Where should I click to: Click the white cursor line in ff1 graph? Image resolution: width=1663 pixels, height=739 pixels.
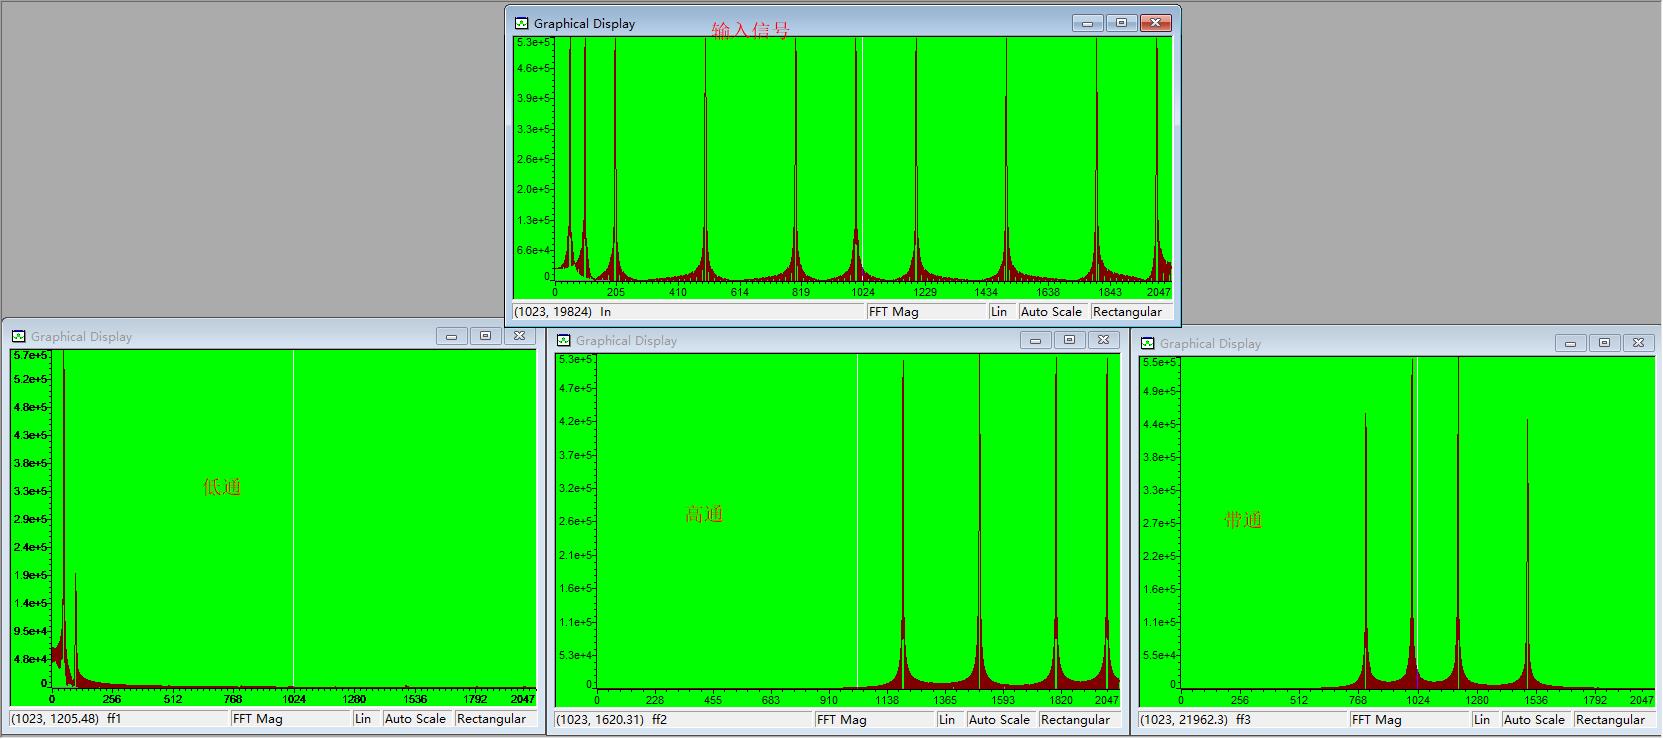point(293,500)
